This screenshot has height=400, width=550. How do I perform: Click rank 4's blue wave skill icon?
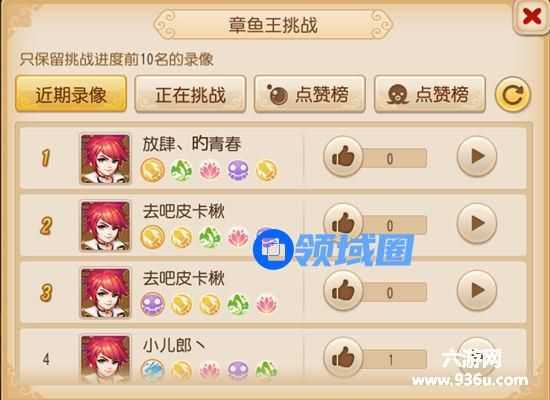coord(153,370)
